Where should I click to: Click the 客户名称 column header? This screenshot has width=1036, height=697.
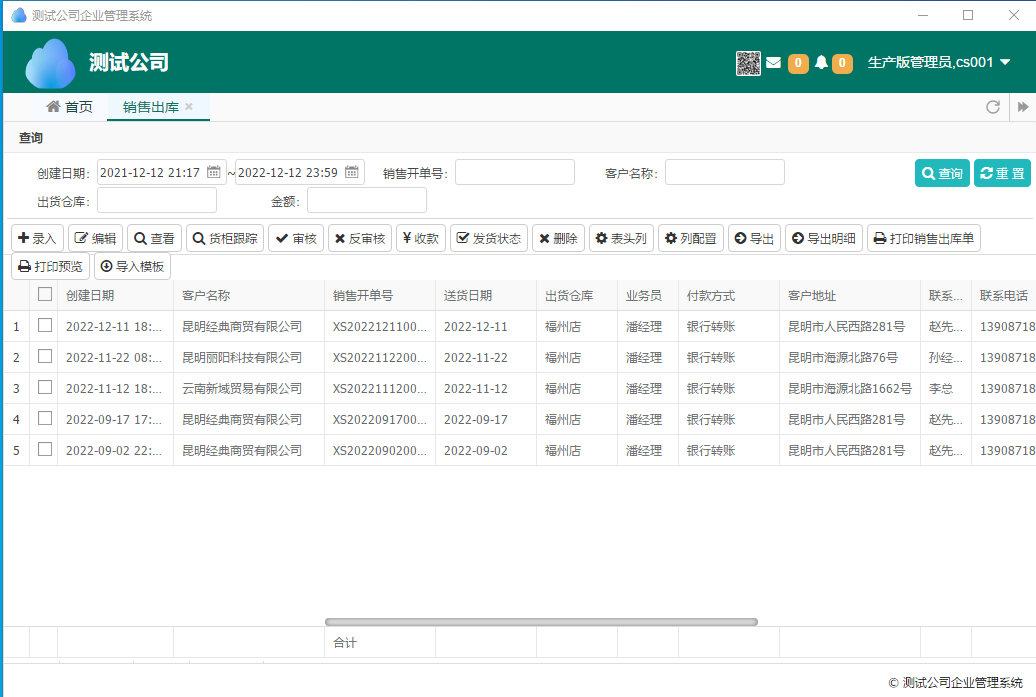pos(249,295)
